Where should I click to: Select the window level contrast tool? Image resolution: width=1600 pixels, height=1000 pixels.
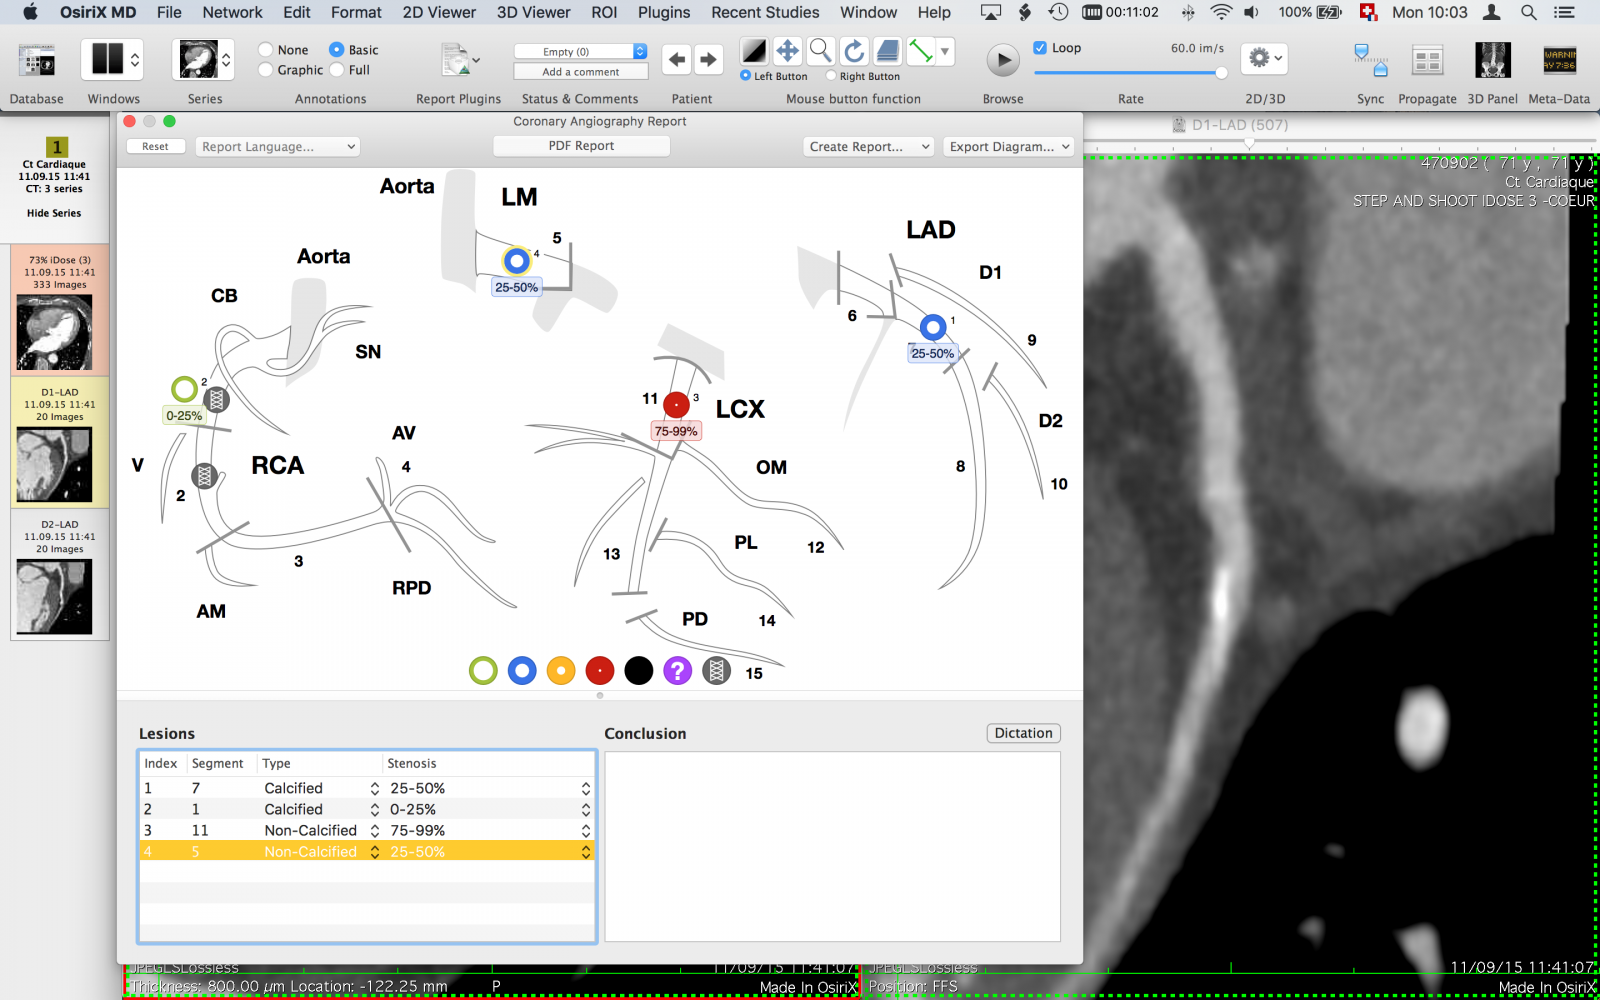click(x=753, y=51)
